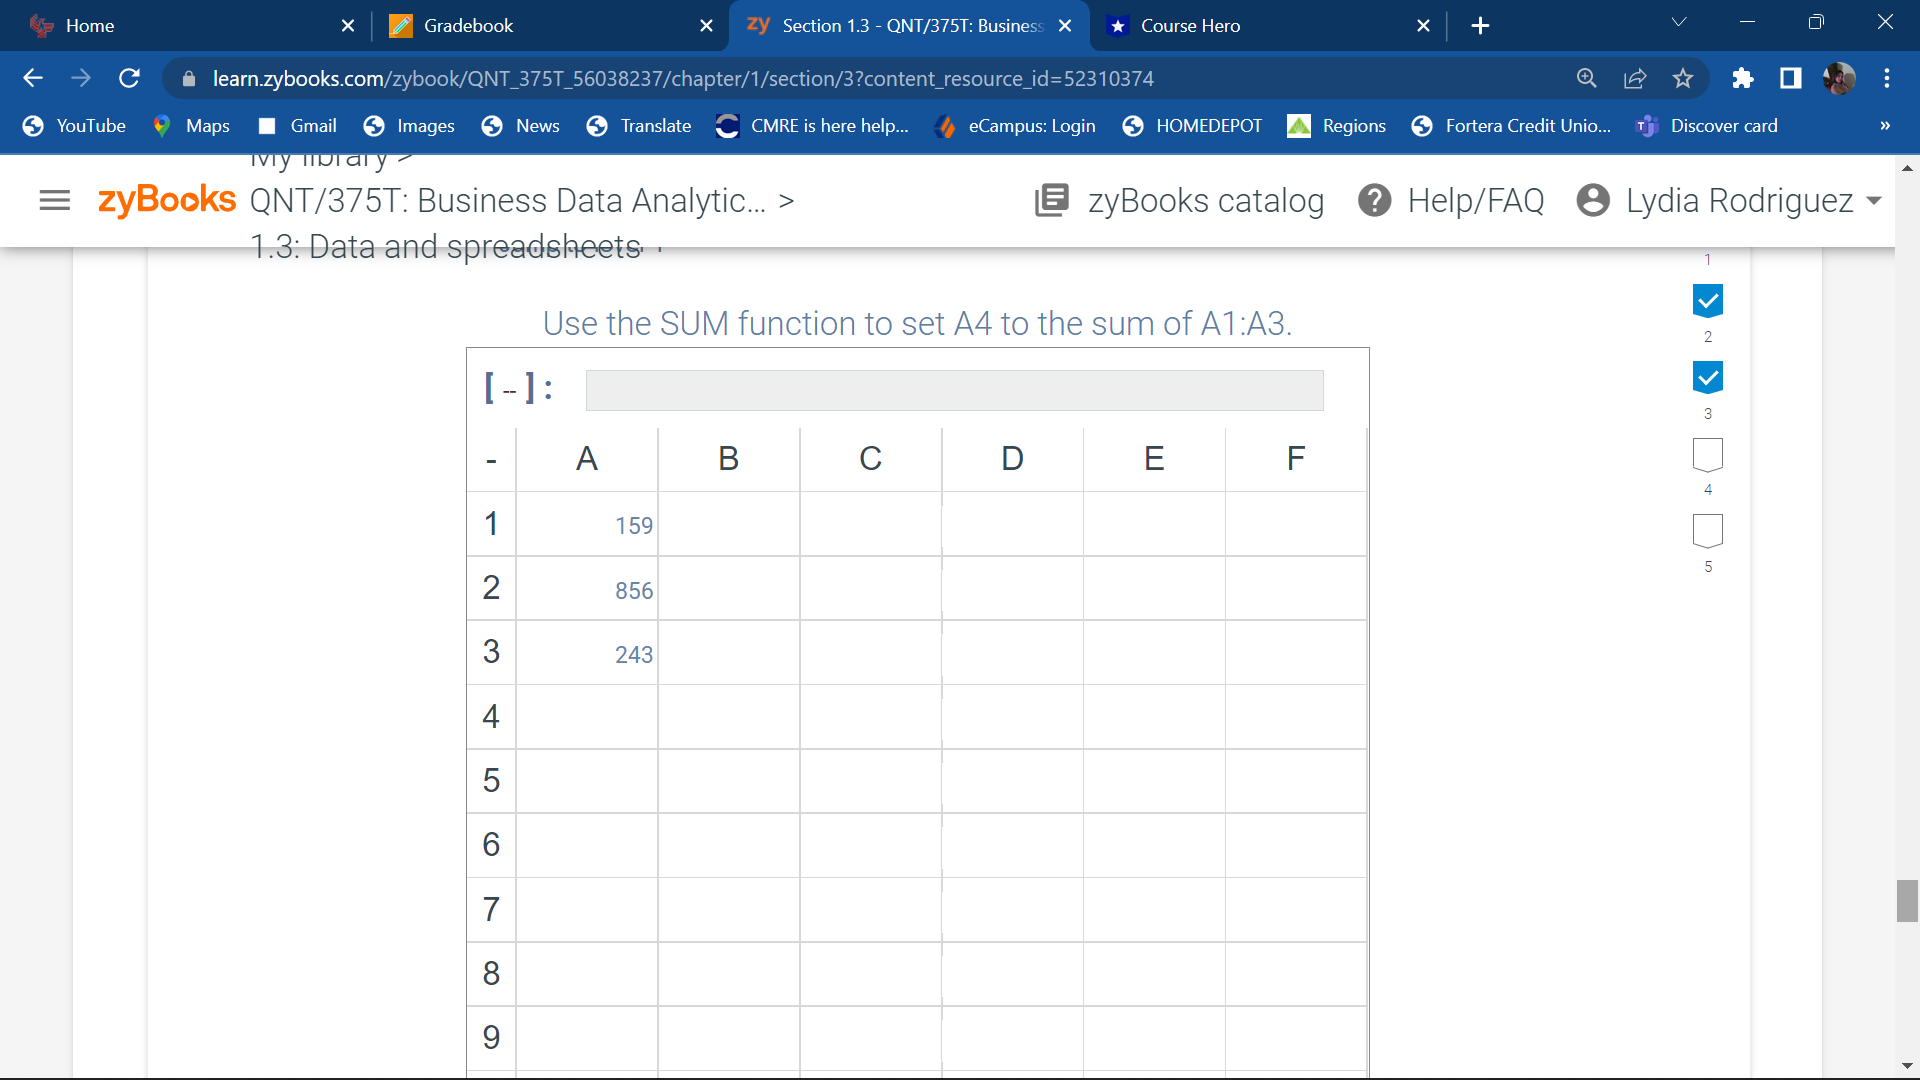Open the Regions bookmark
The image size is (1920, 1080).
click(x=1336, y=126)
